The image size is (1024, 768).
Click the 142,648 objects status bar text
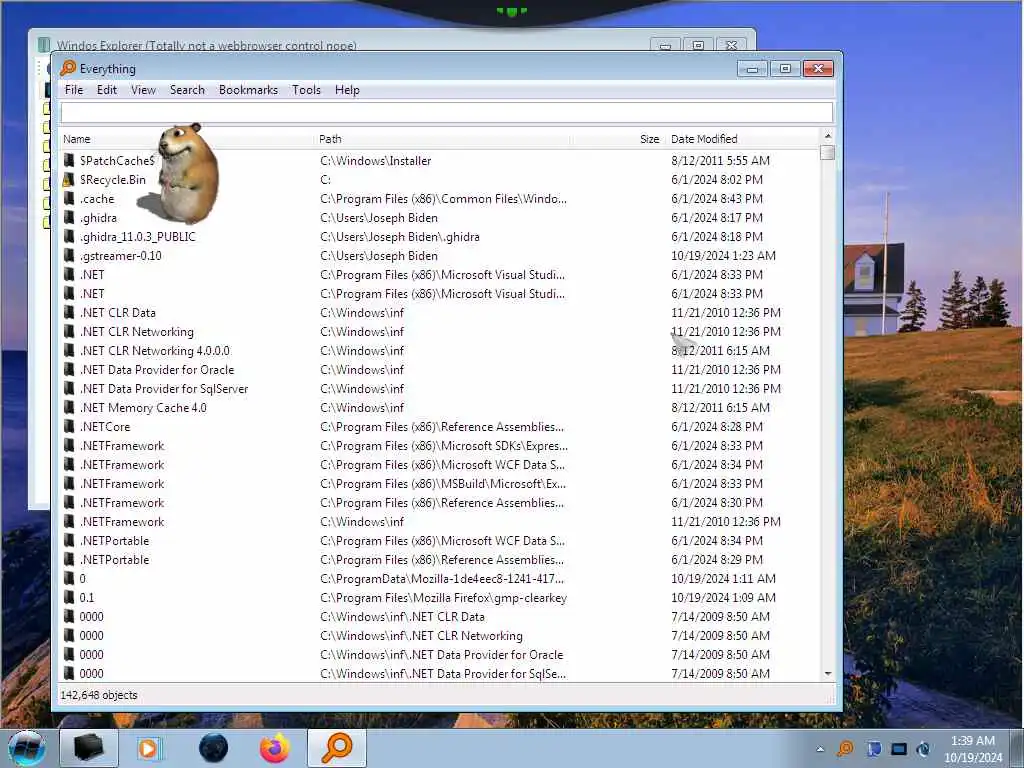pos(99,695)
